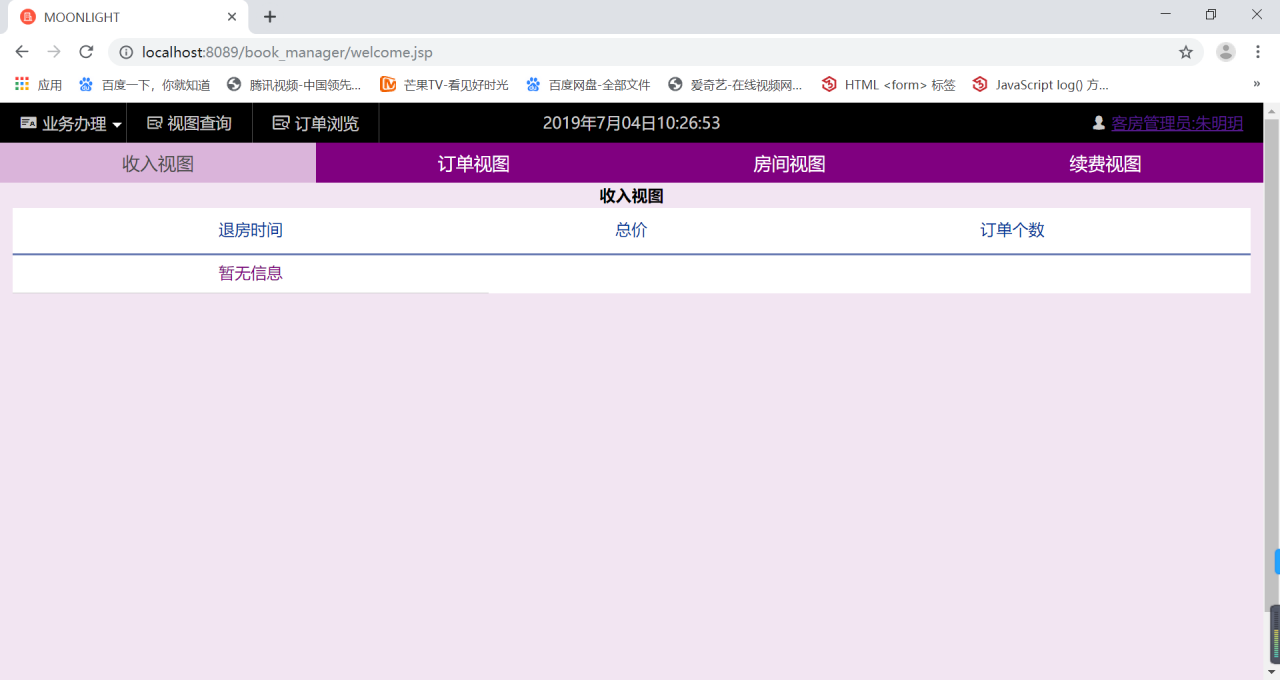Click the scrollbar up arrow
Image resolution: width=1280 pixels, height=680 pixels.
[1272, 110]
